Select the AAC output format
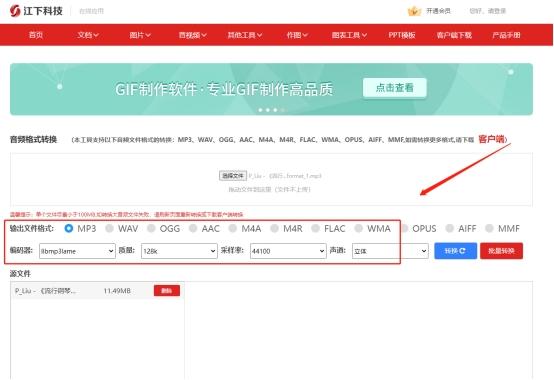 point(193,228)
